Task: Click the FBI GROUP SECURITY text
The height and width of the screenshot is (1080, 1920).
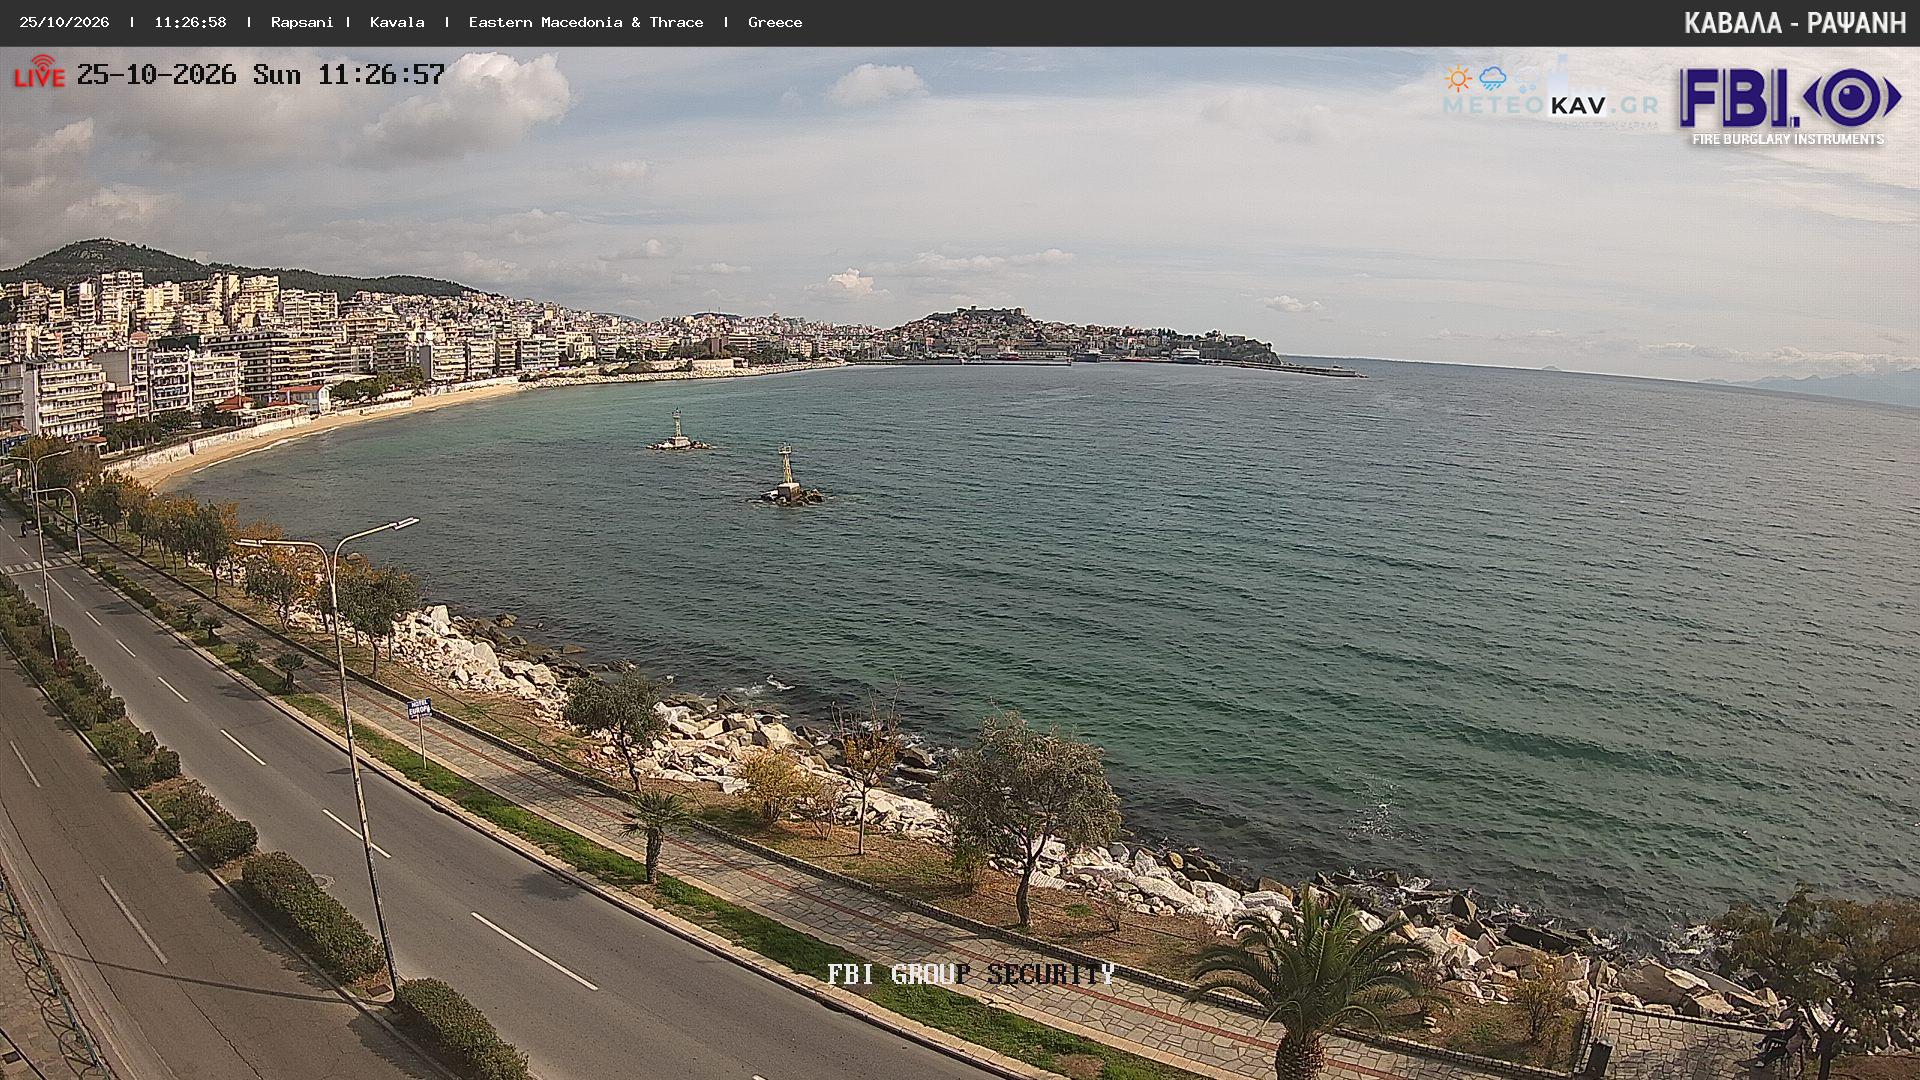Action: (970, 974)
